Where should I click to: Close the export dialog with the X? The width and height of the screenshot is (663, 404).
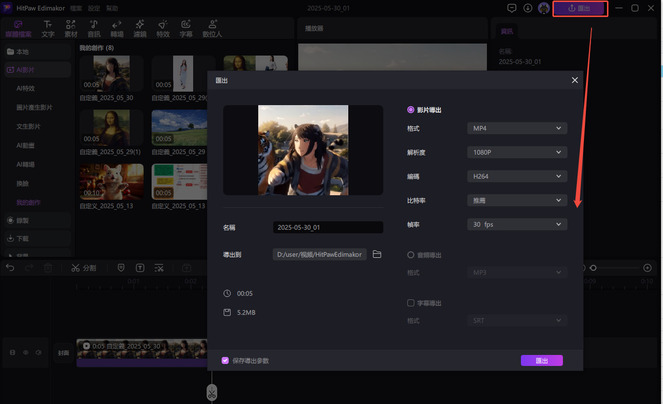point(574,80)
